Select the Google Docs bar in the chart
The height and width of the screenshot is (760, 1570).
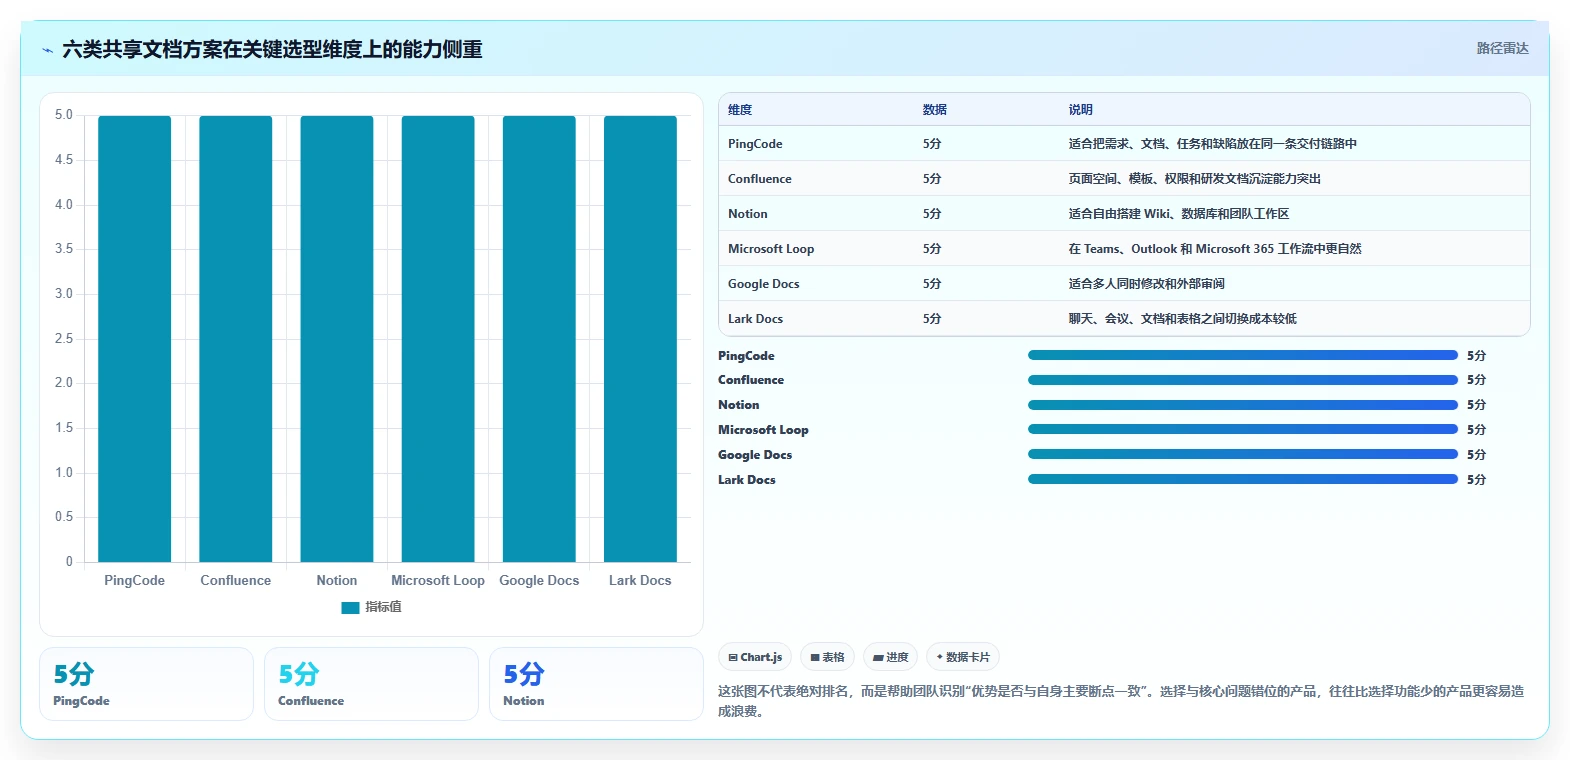point(539,339)
